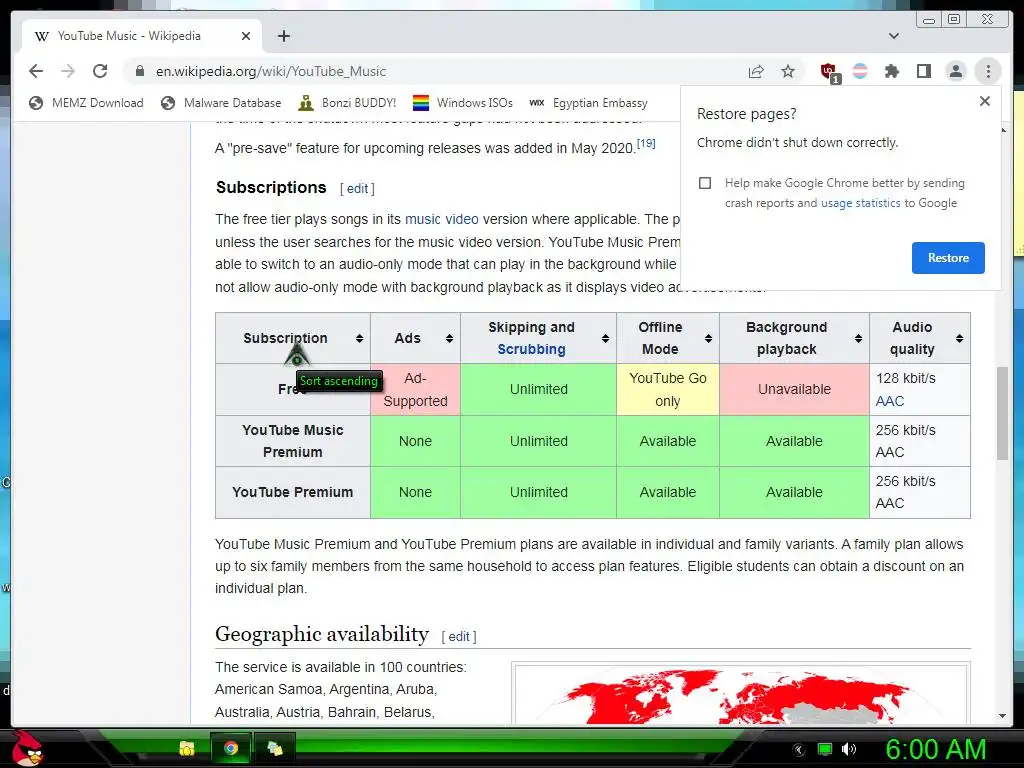Screen dimensions: 1024x768
Task: Click the Chrome taskbar icon
Action: point(231,748)
